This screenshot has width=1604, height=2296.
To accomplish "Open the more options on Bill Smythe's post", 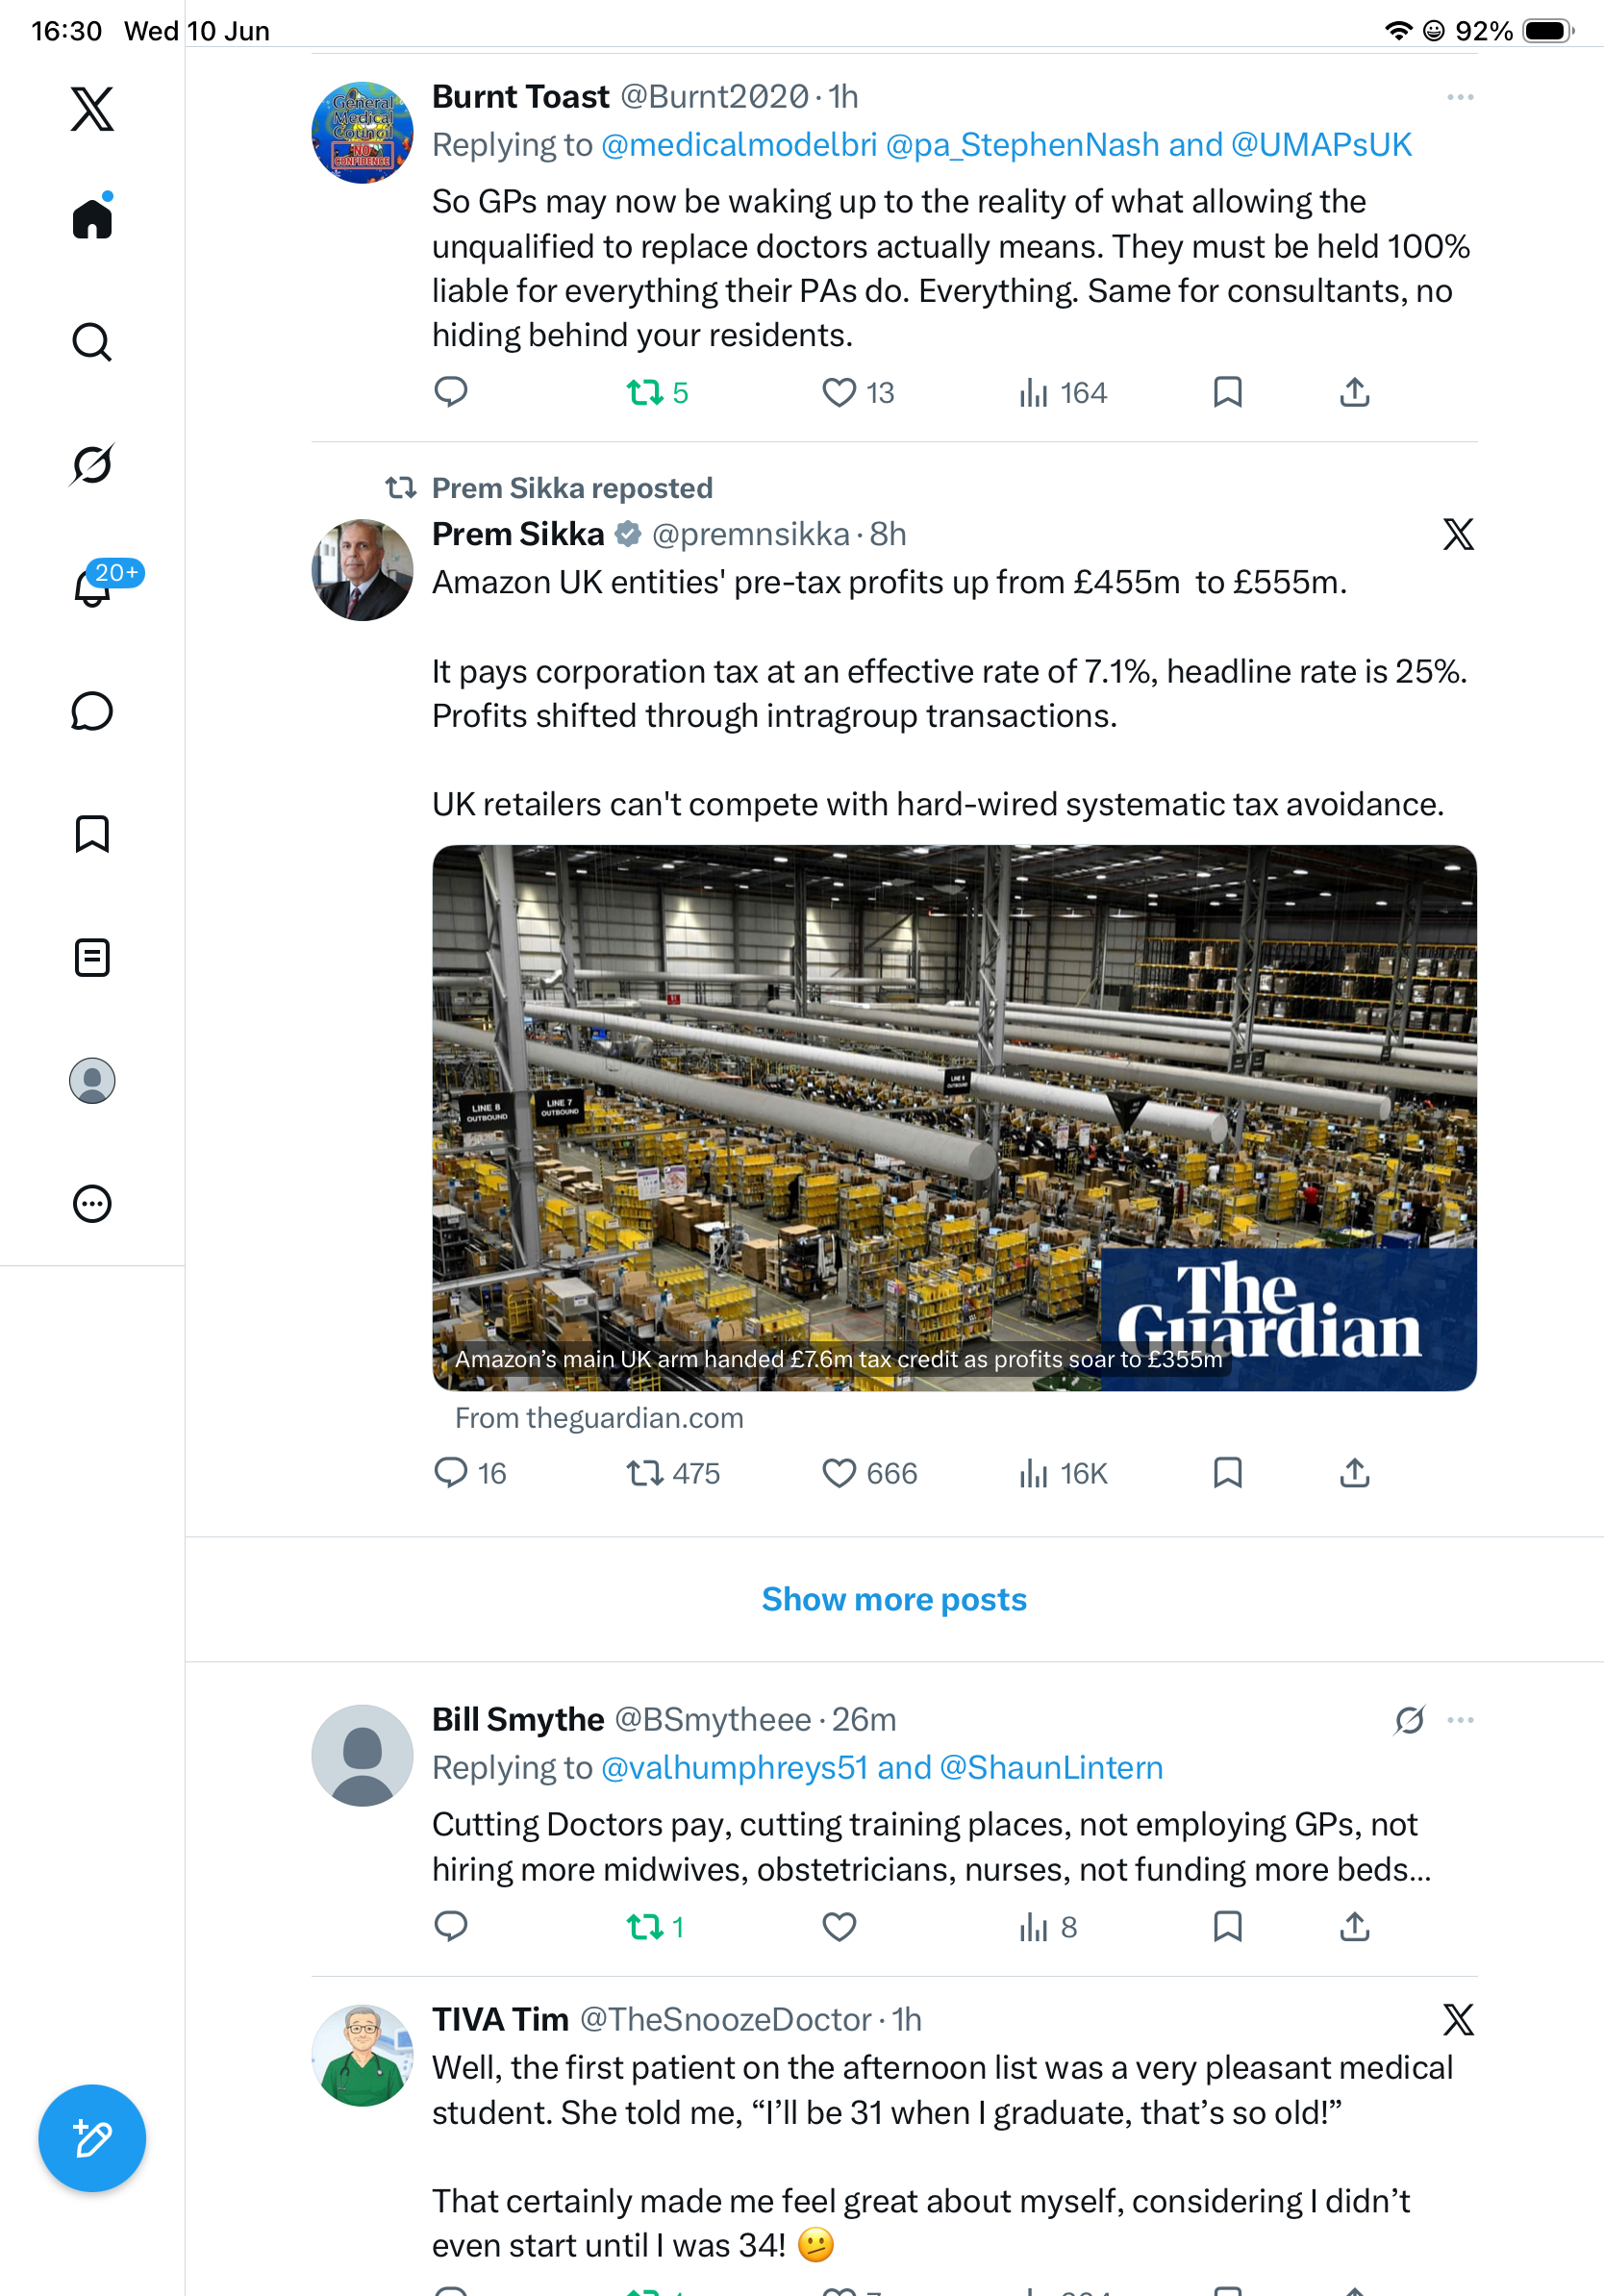I will point(1460,1720).
